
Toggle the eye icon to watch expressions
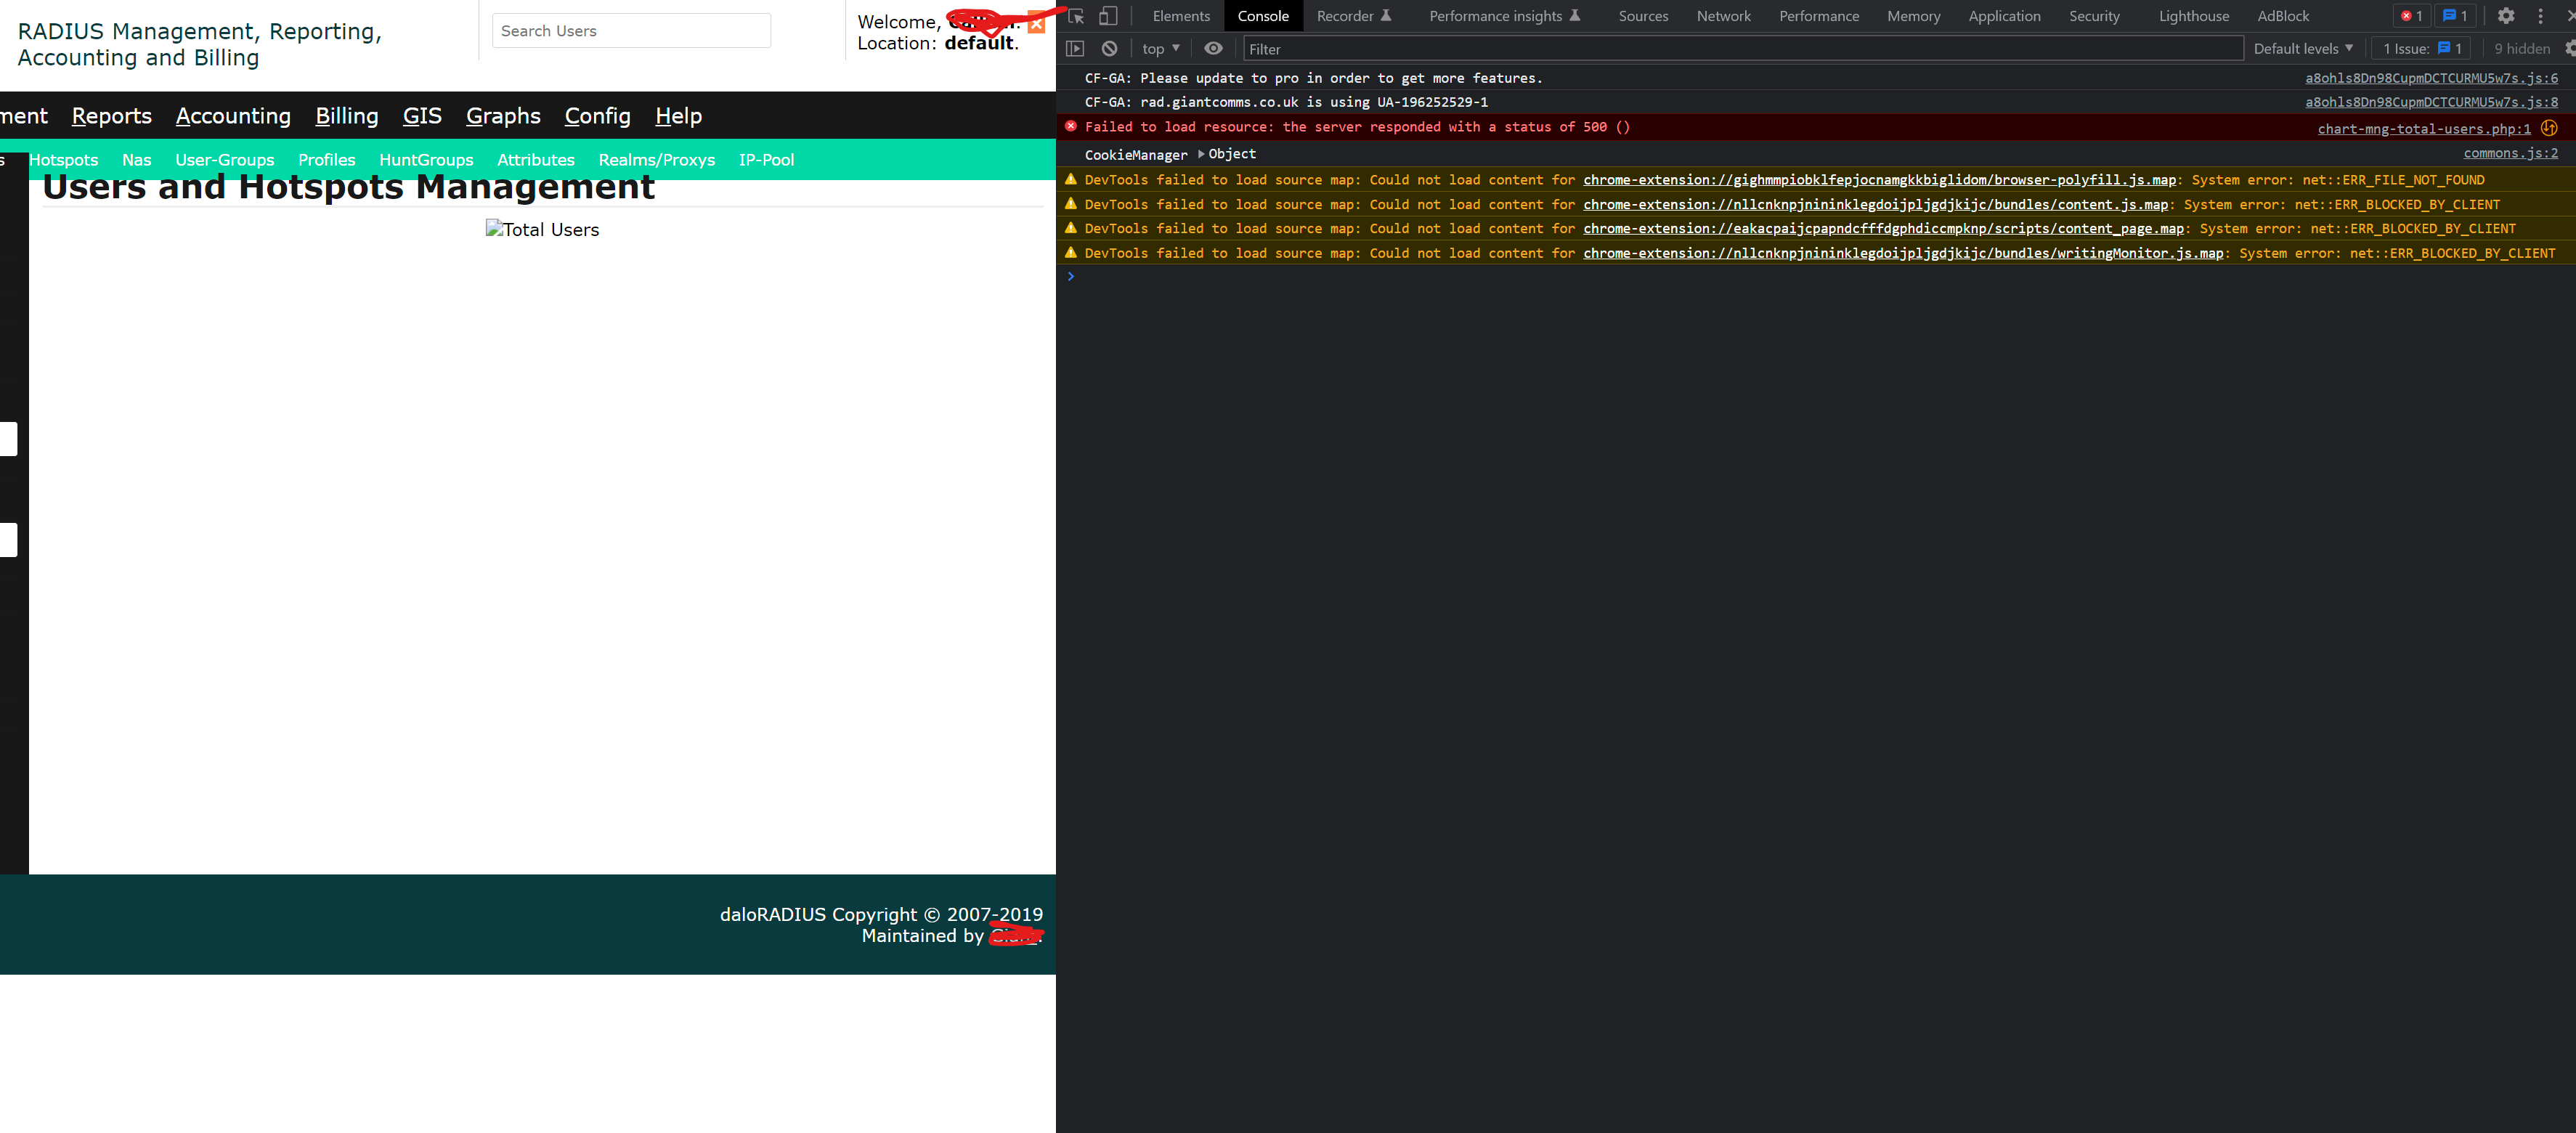click(x=1213, y=48)
